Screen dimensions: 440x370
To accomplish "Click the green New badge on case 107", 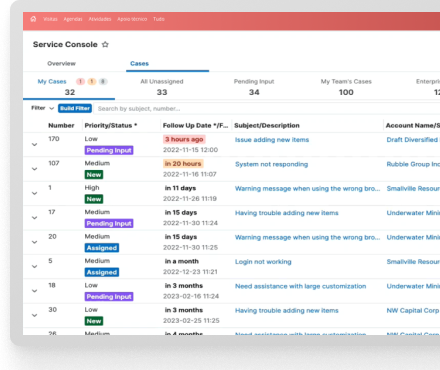I will 94,175.
